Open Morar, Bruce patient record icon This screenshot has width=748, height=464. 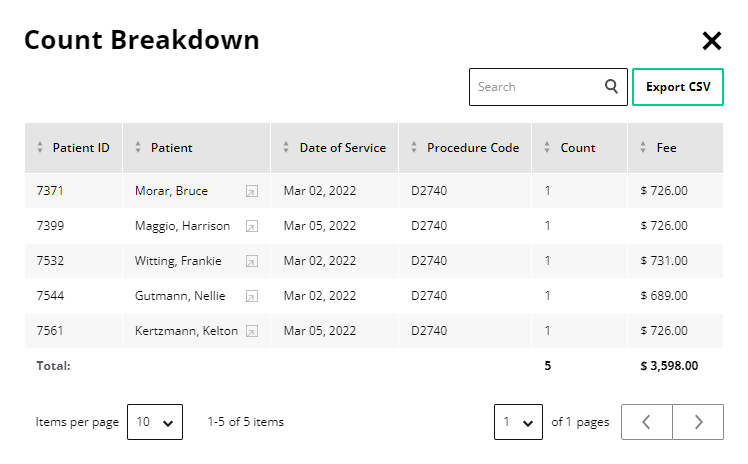pyautogui.click(x=252, y=191)
